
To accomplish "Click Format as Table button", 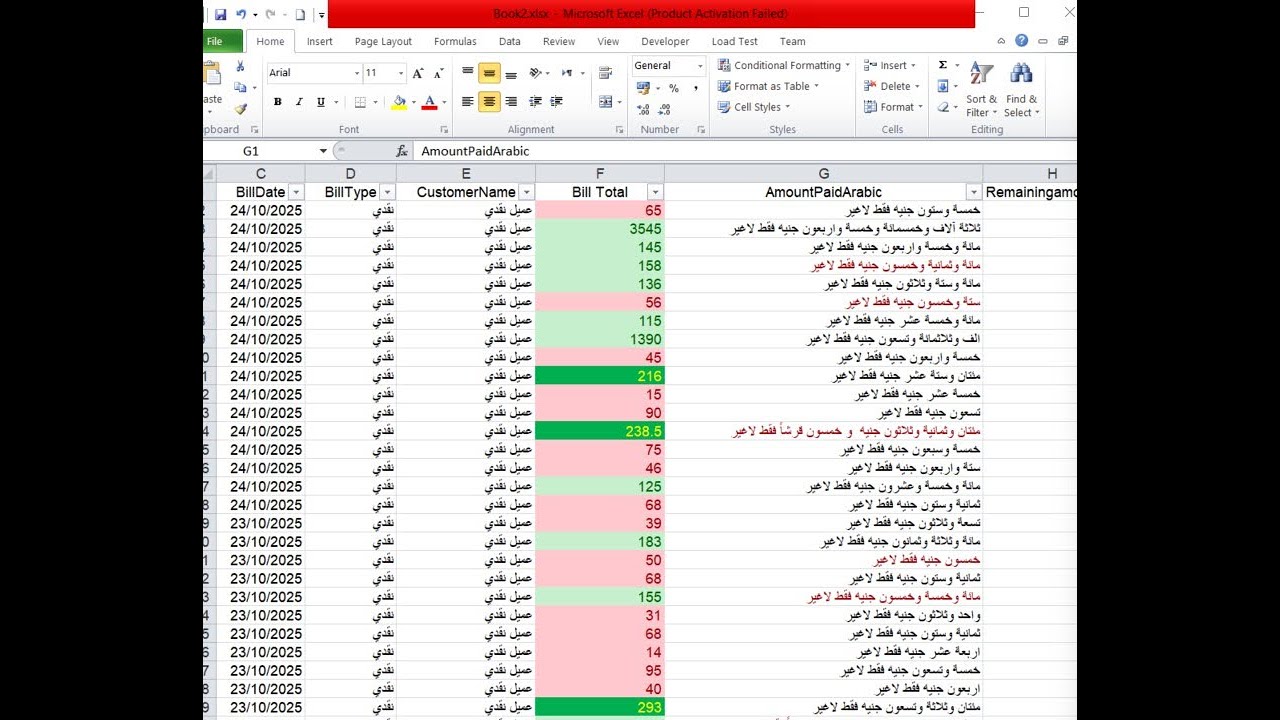I will pos(768,86).
